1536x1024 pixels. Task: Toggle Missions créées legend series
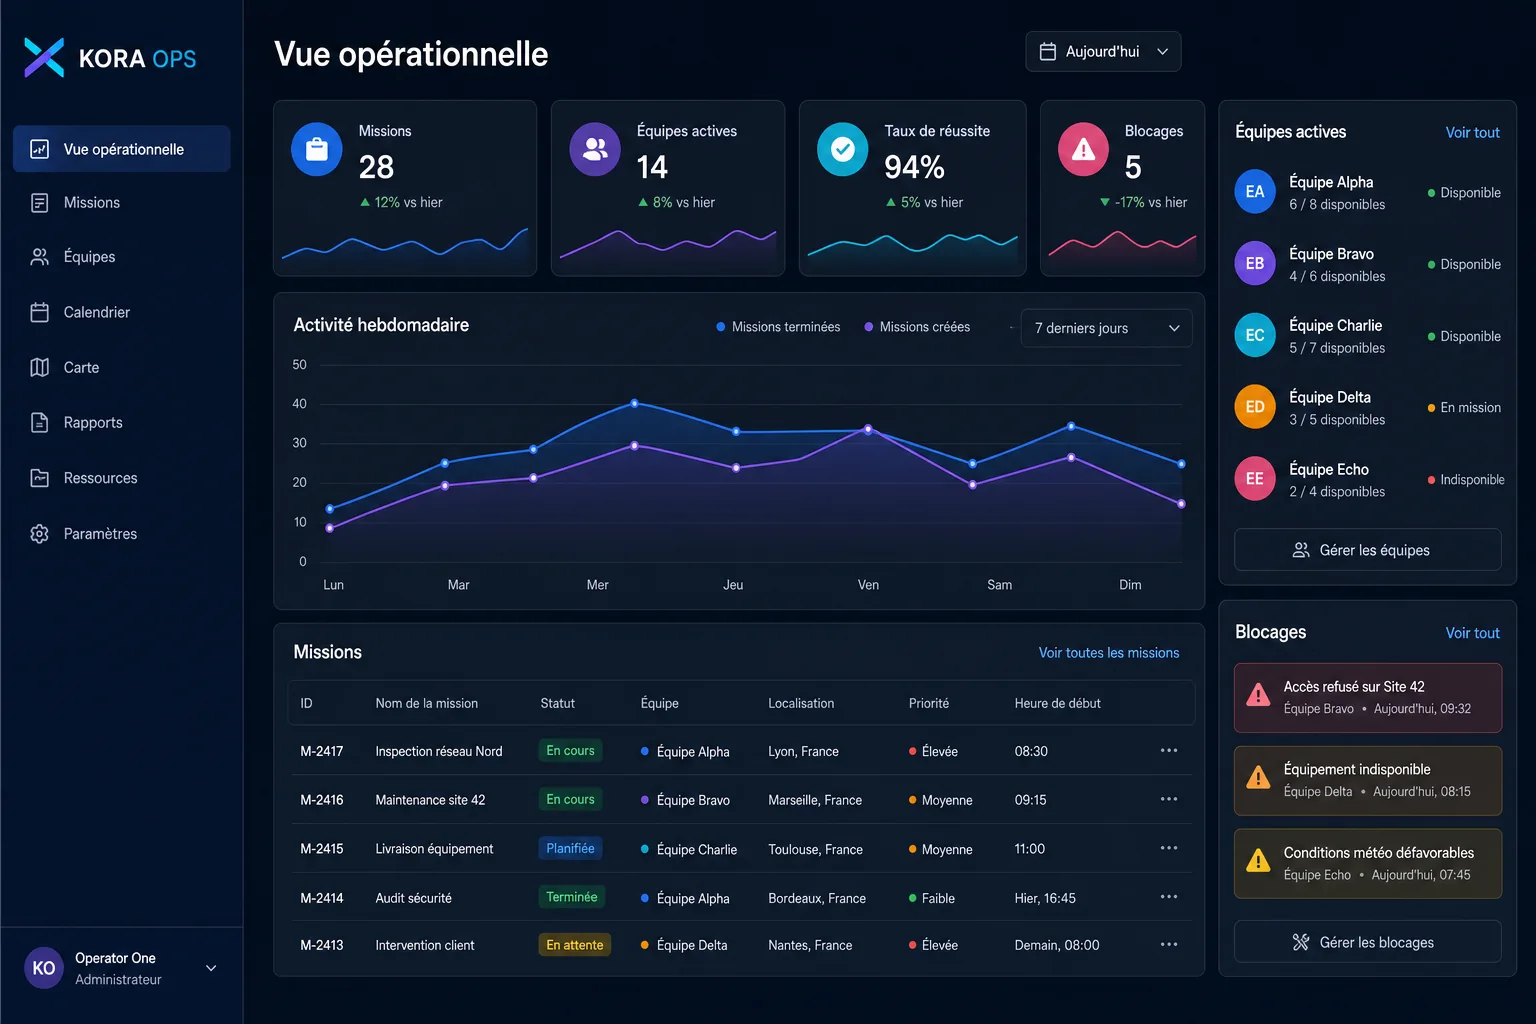point(917,327)
